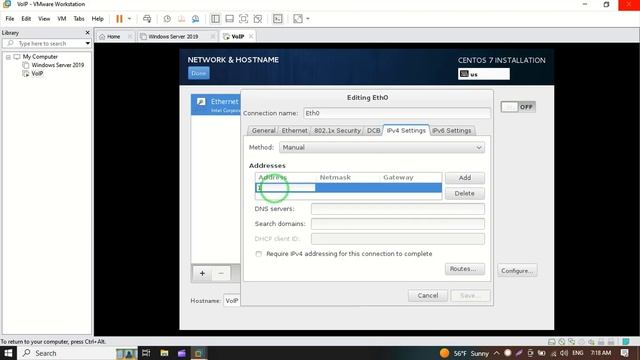Remove the device with minus button
This screenshot has height=360, width=640.
click(221, 273)
